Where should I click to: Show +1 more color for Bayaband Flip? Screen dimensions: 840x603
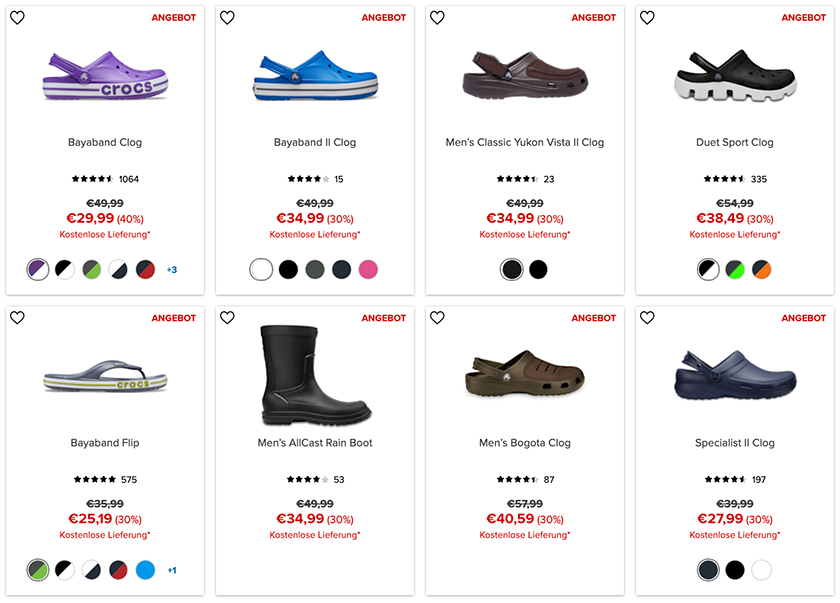pyautogui.click(x=172, y=570)
